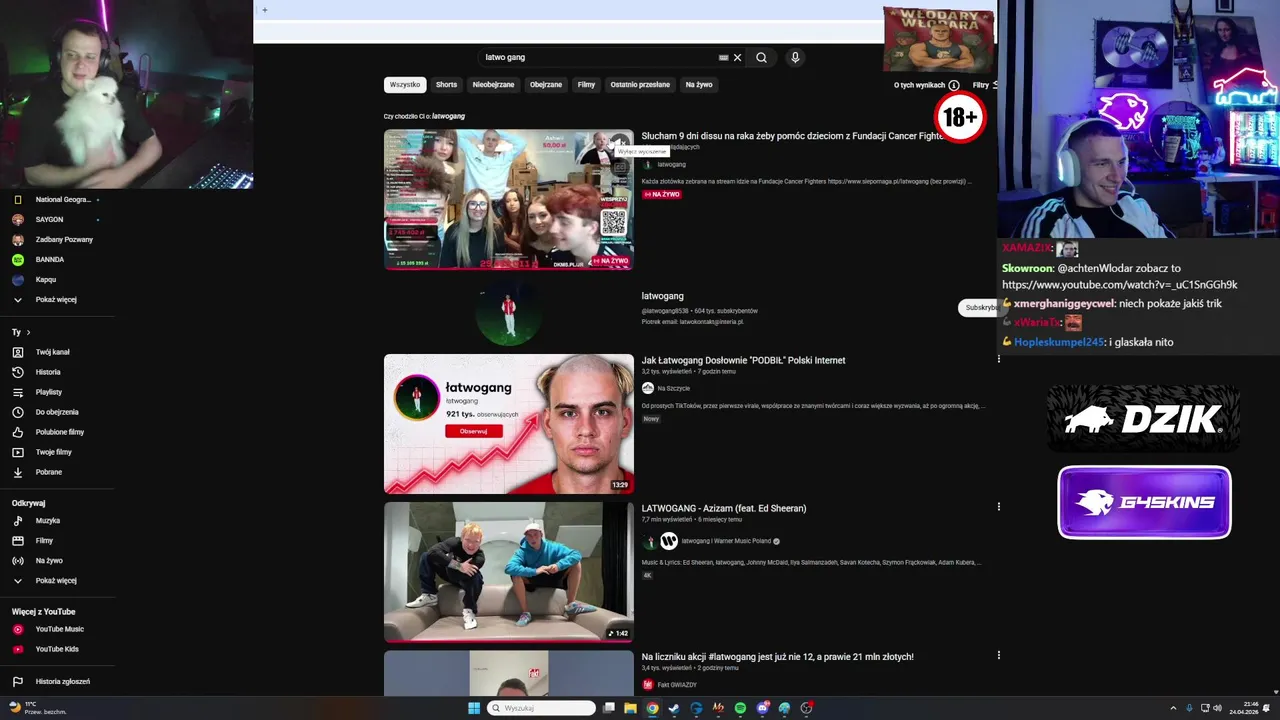
Task: Select the 'Nieobejrzane' filter chip
Action: point(493,85)
